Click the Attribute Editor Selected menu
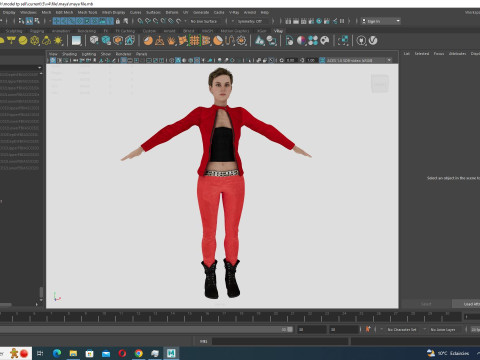Image resolution: width=480 pixels, height=360 pixels. pos(422,53)
